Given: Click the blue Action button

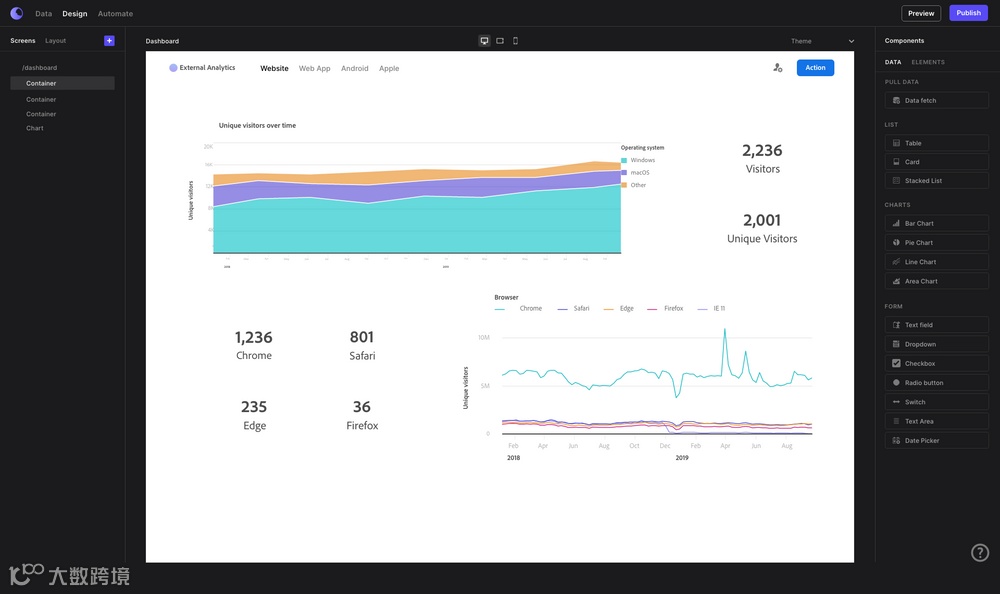Looking at the screenshot, I should pos(815,68).
